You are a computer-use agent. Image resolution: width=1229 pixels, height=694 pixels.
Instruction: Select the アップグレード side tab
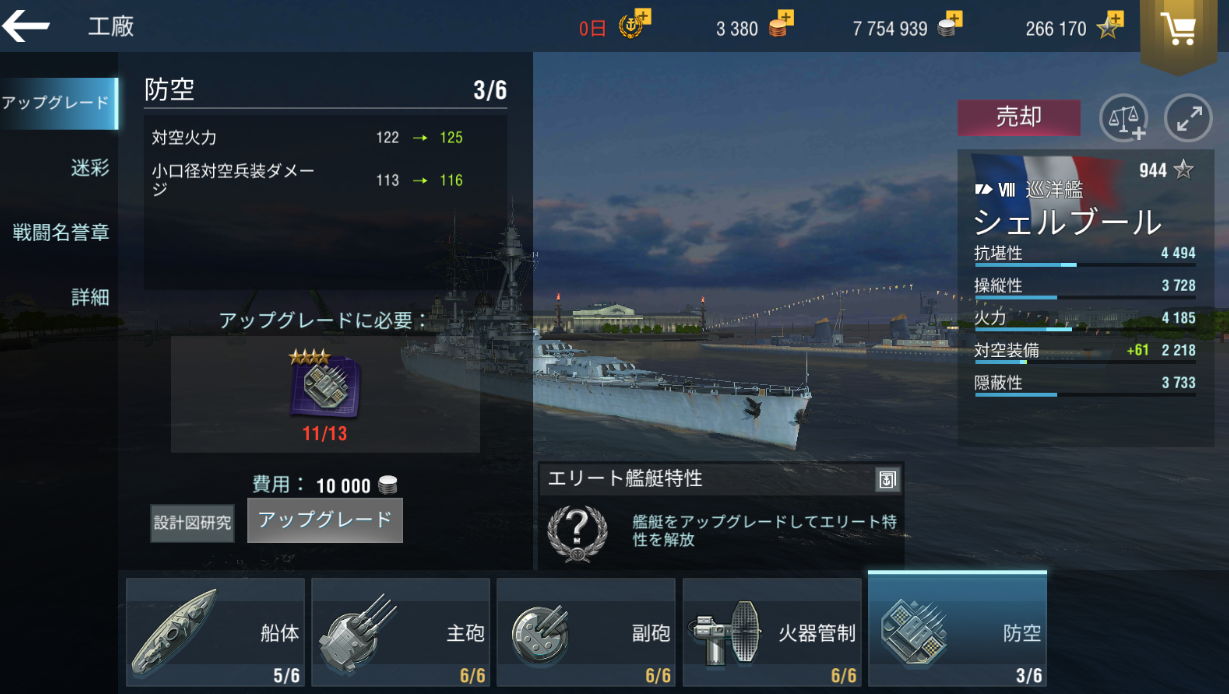pyautogui.click(x=57, y=104)
